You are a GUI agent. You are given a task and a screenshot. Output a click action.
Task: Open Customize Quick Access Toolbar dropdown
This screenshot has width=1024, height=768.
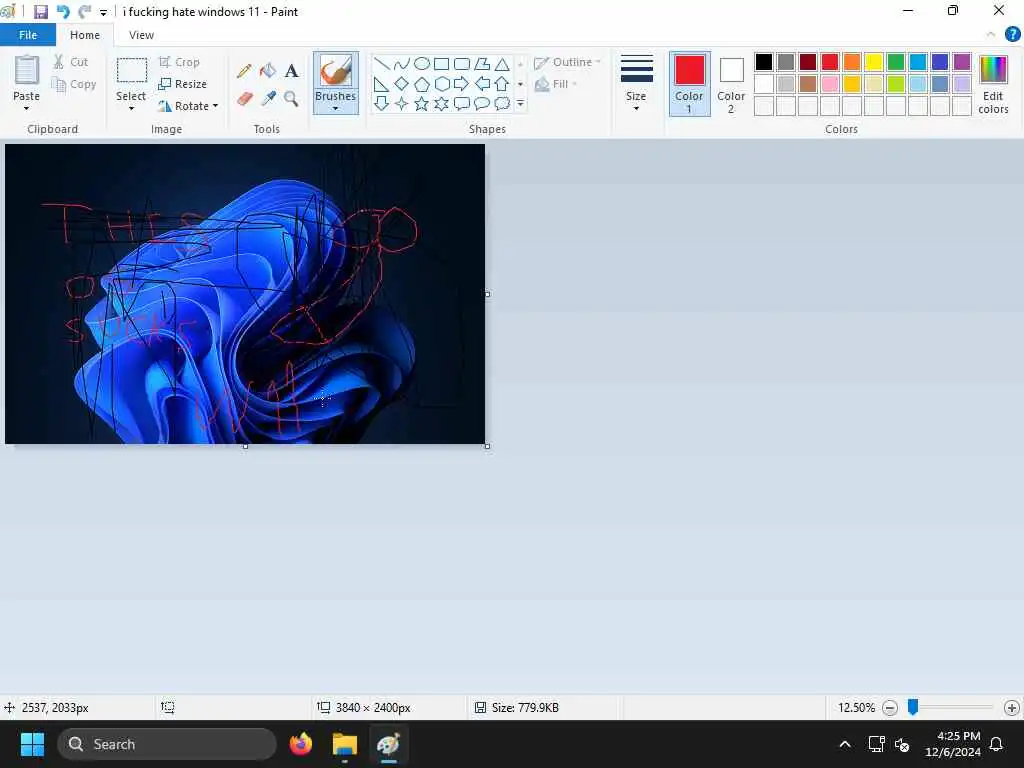point(103,12)
